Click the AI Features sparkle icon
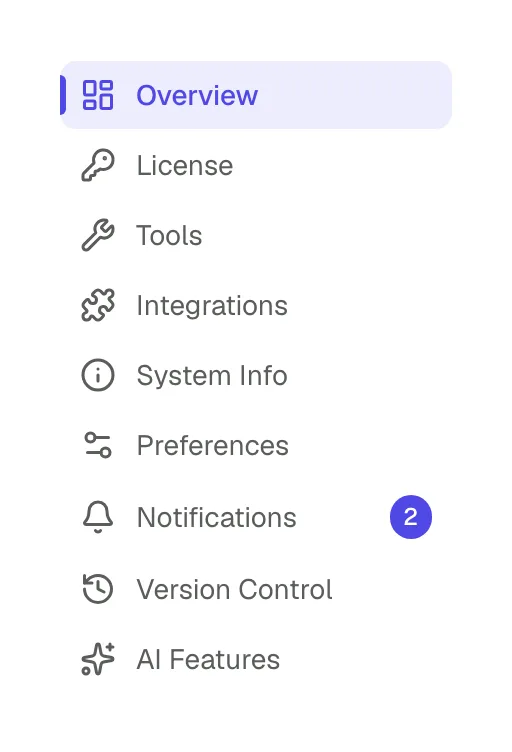The image size is (512, 752). [98, 659]
